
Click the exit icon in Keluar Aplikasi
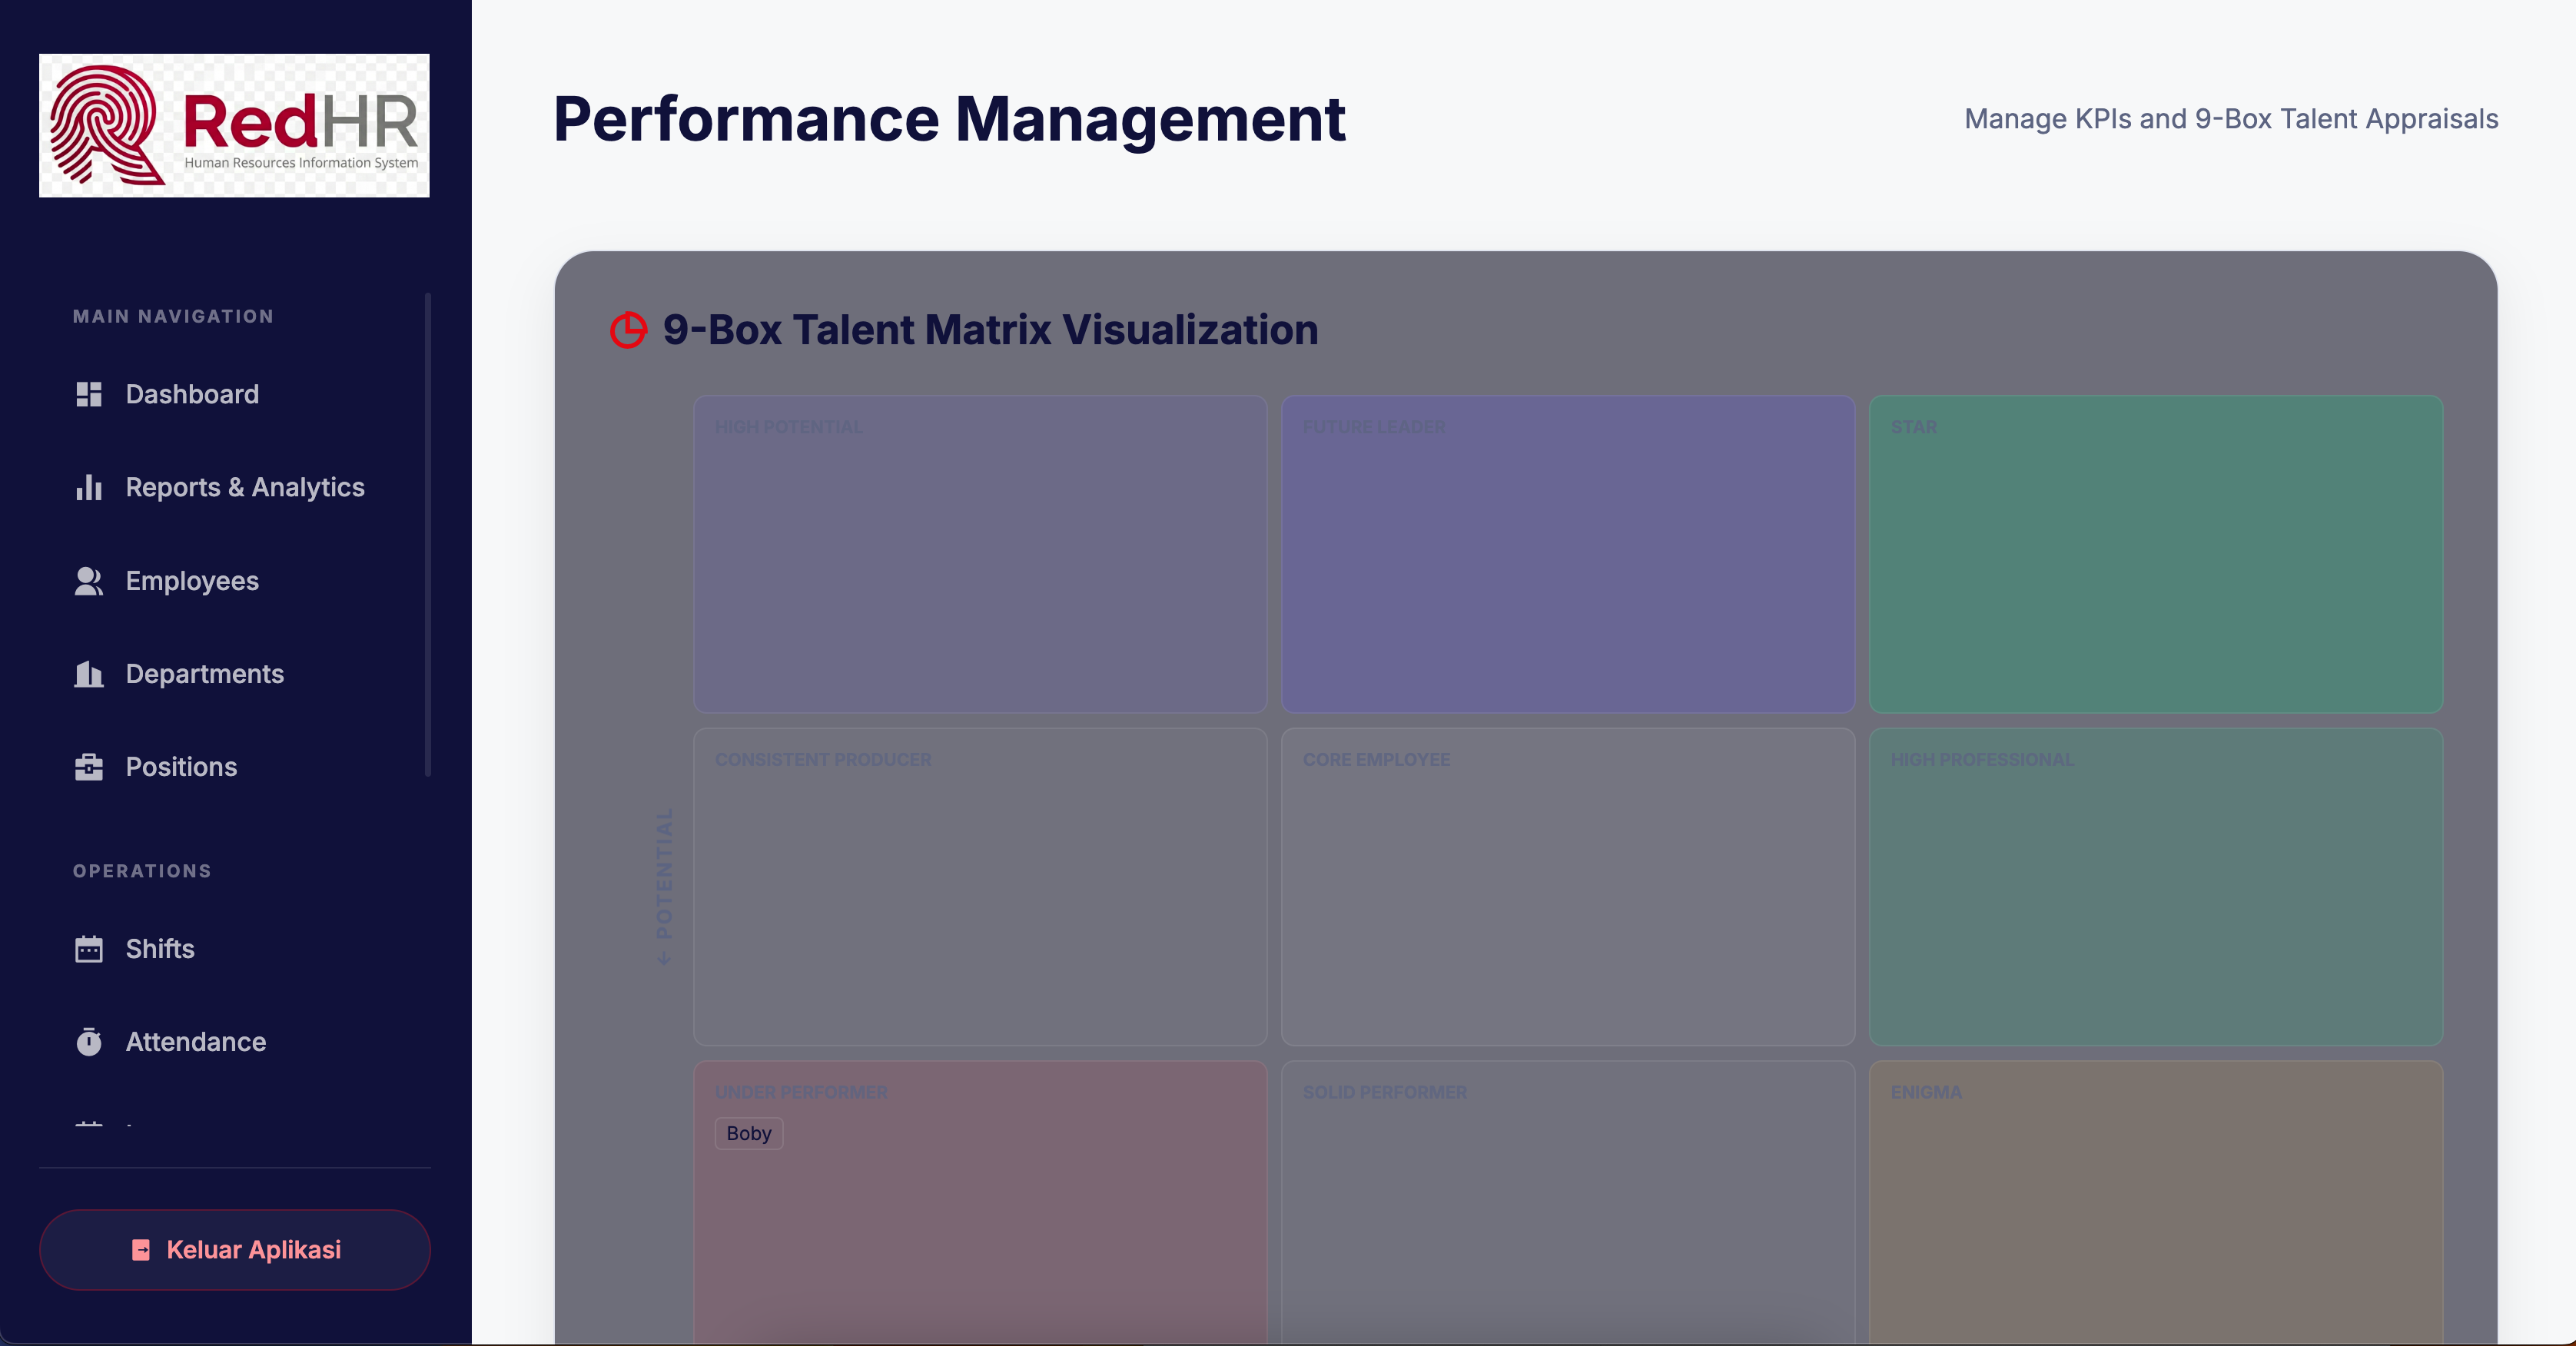click(141, 1250)
